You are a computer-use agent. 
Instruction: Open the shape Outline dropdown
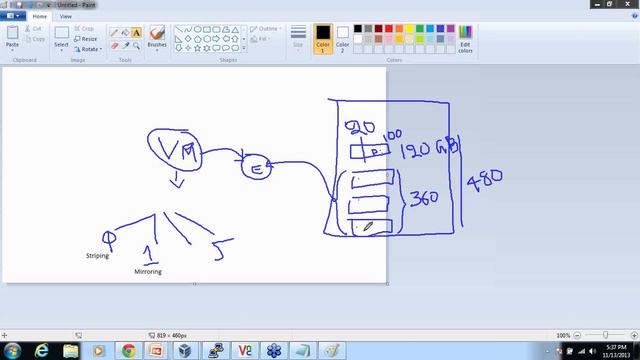266,29
